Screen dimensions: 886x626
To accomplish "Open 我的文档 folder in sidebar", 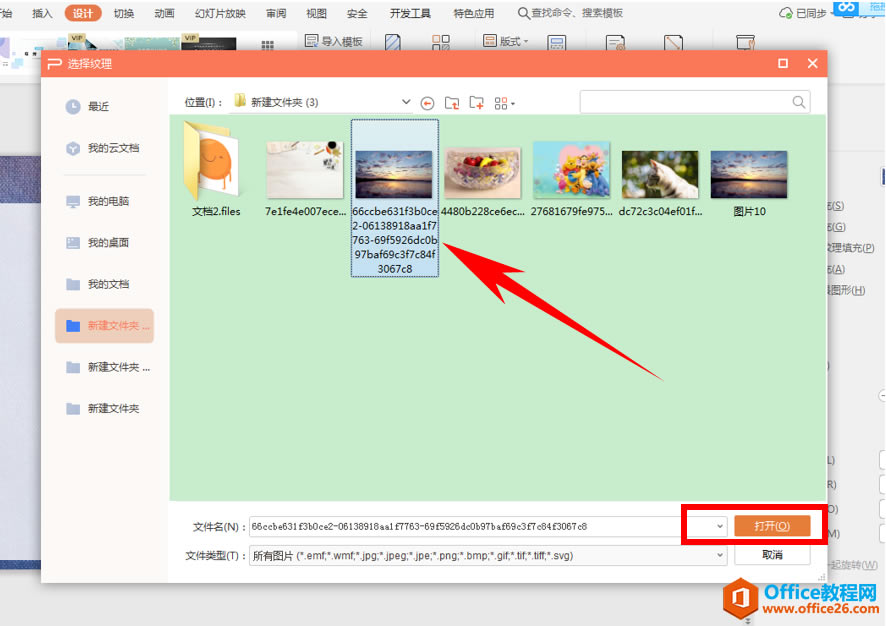I will click(97, 284).
